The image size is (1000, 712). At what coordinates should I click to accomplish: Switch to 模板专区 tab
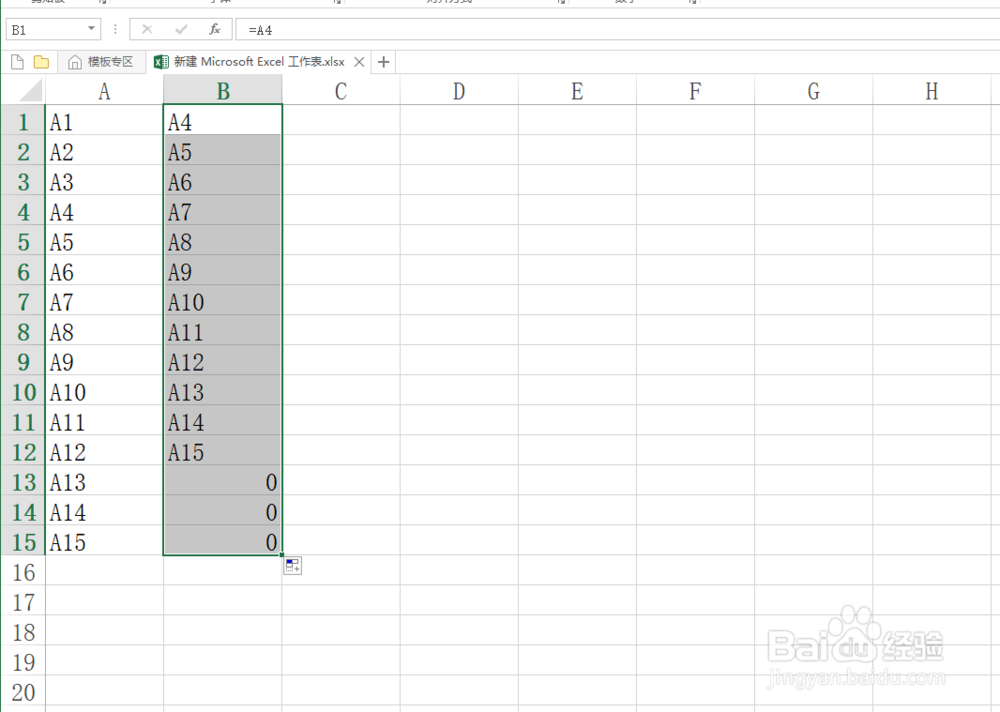pyautogui.click(x=101, y=62)
